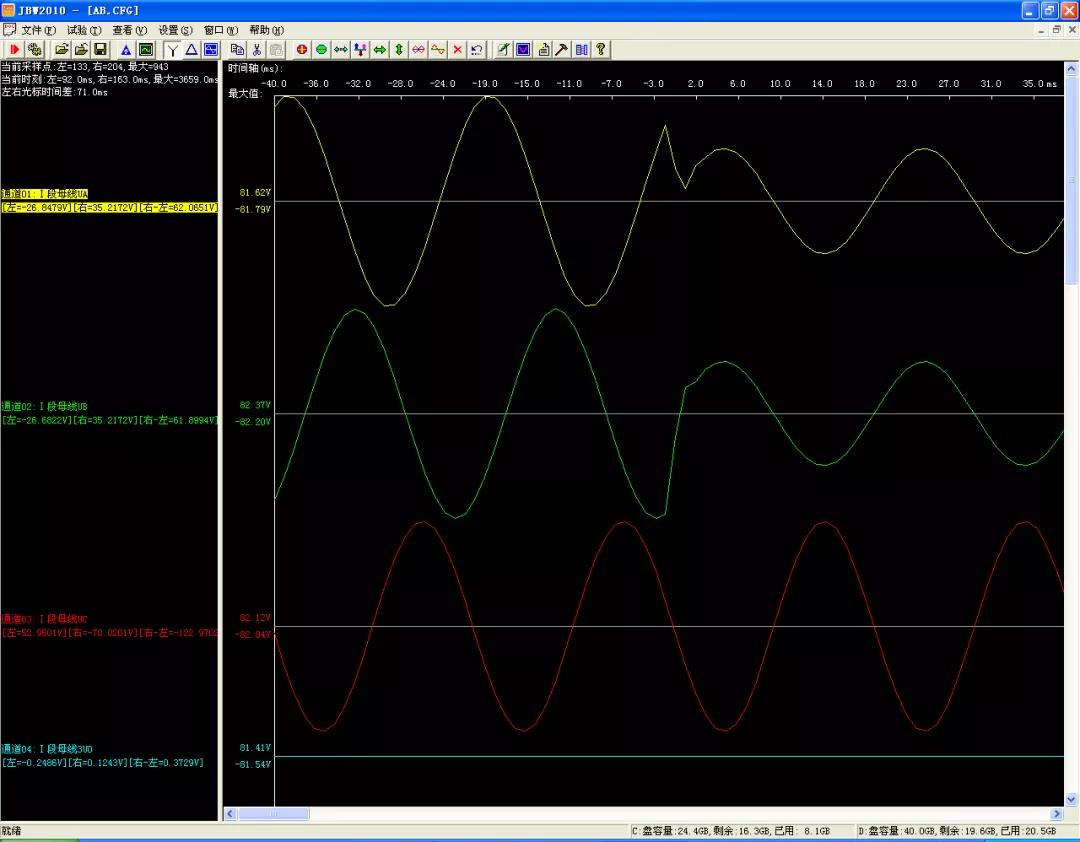Click the save floppy disk icon
This screenshot has width=1080, height=842.
pyautogui.click(x=100, y=49)
